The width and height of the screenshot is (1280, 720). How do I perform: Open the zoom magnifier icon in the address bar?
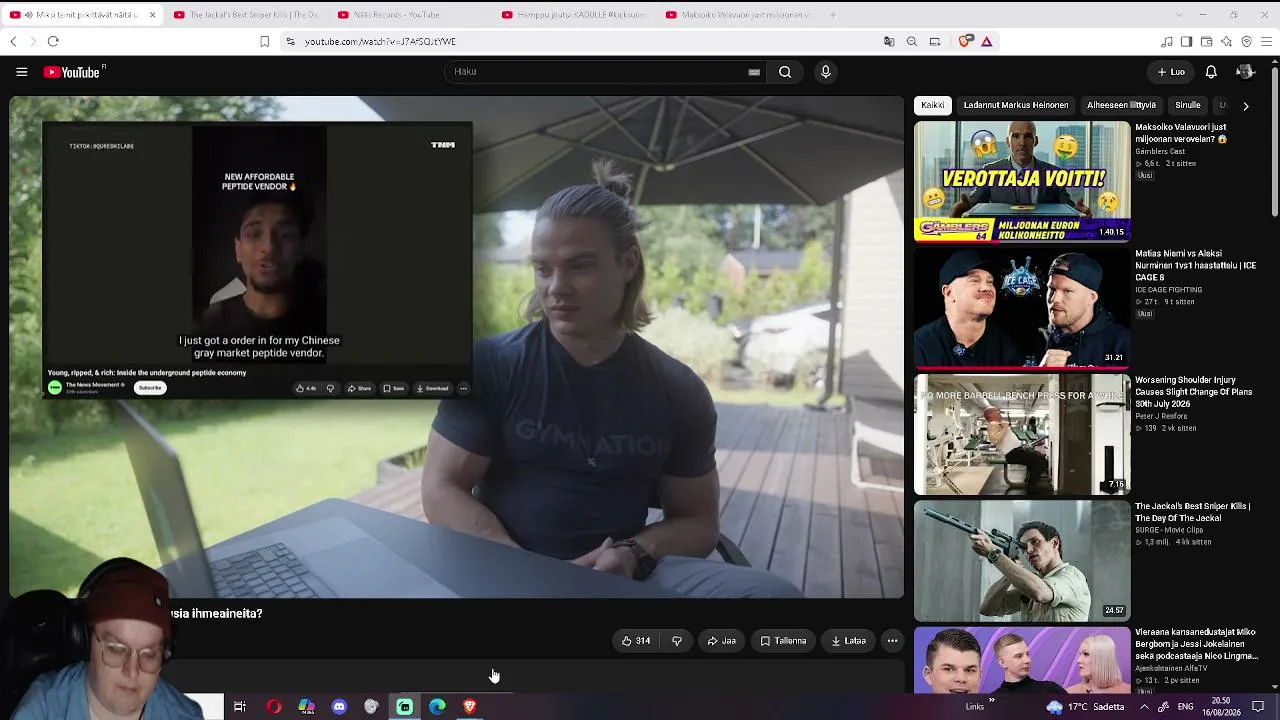click(912, 41)
